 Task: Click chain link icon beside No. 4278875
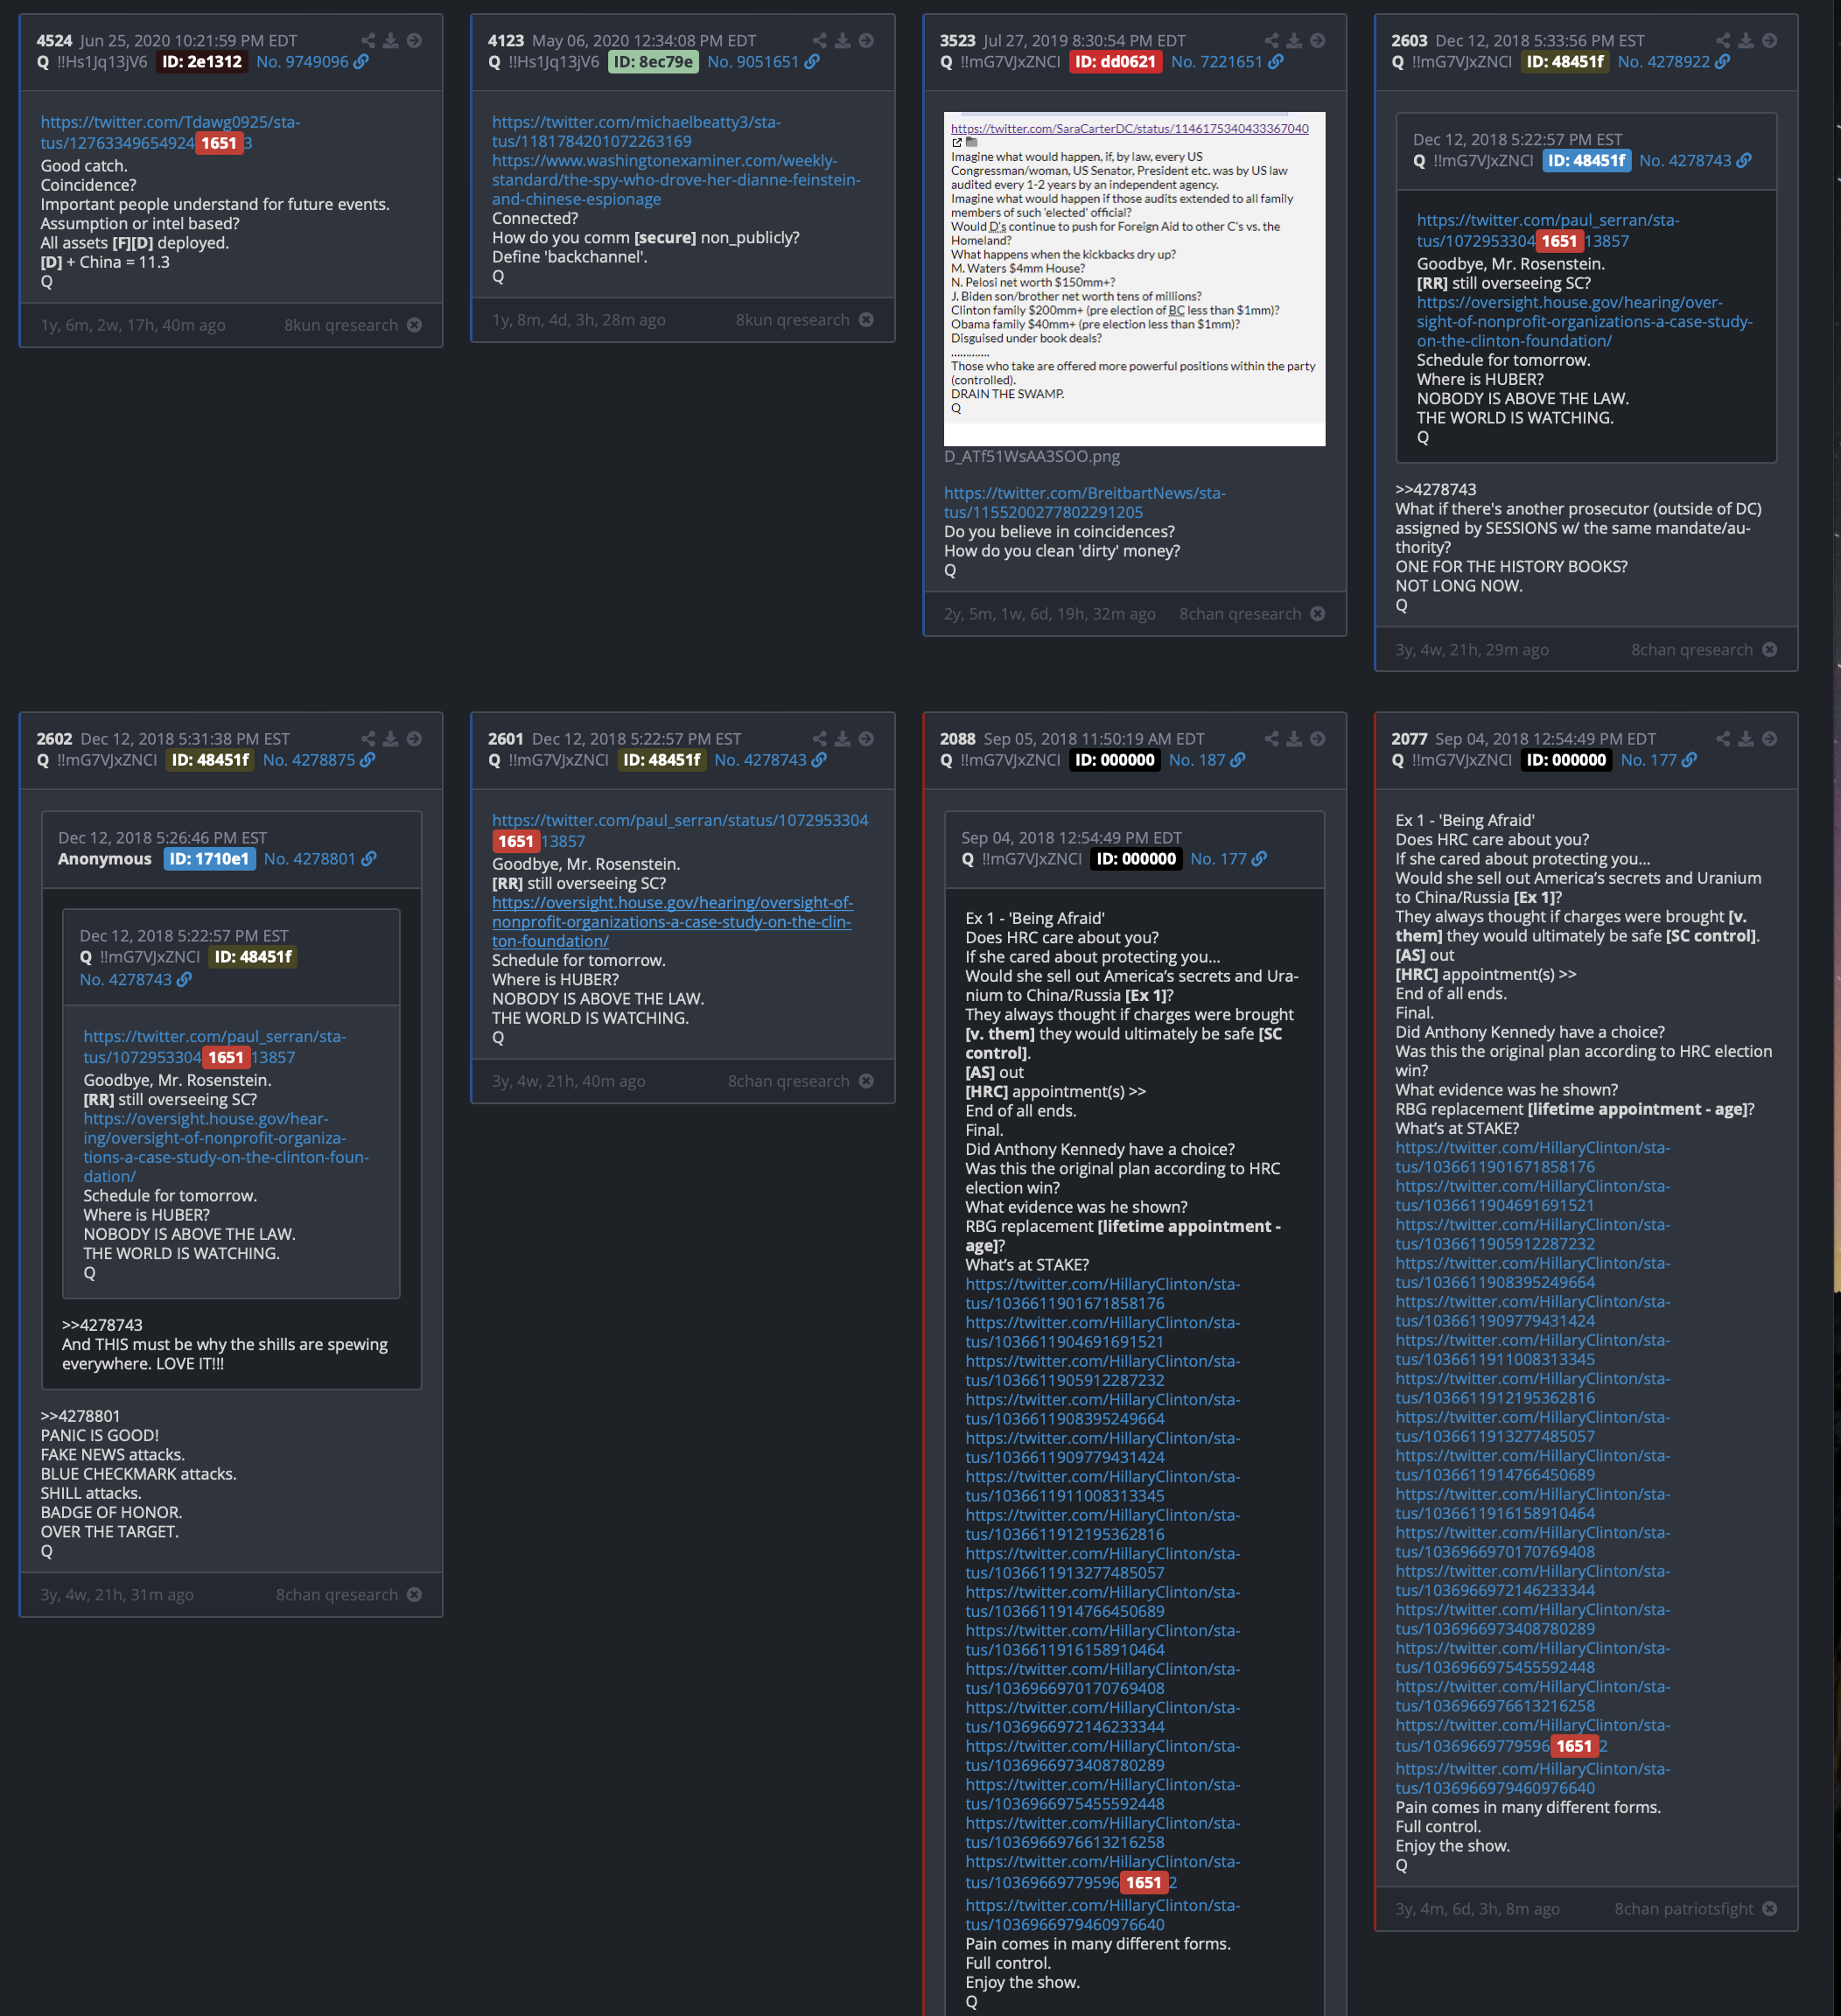(368, 760)
